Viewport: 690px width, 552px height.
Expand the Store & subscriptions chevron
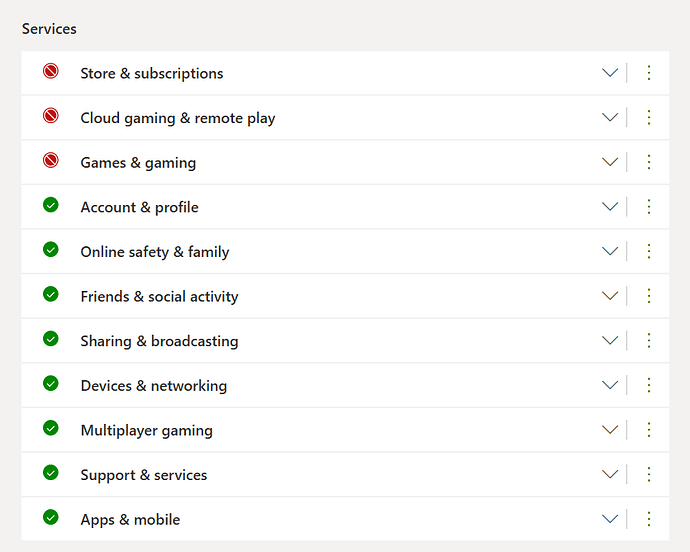tap(610, 73)
